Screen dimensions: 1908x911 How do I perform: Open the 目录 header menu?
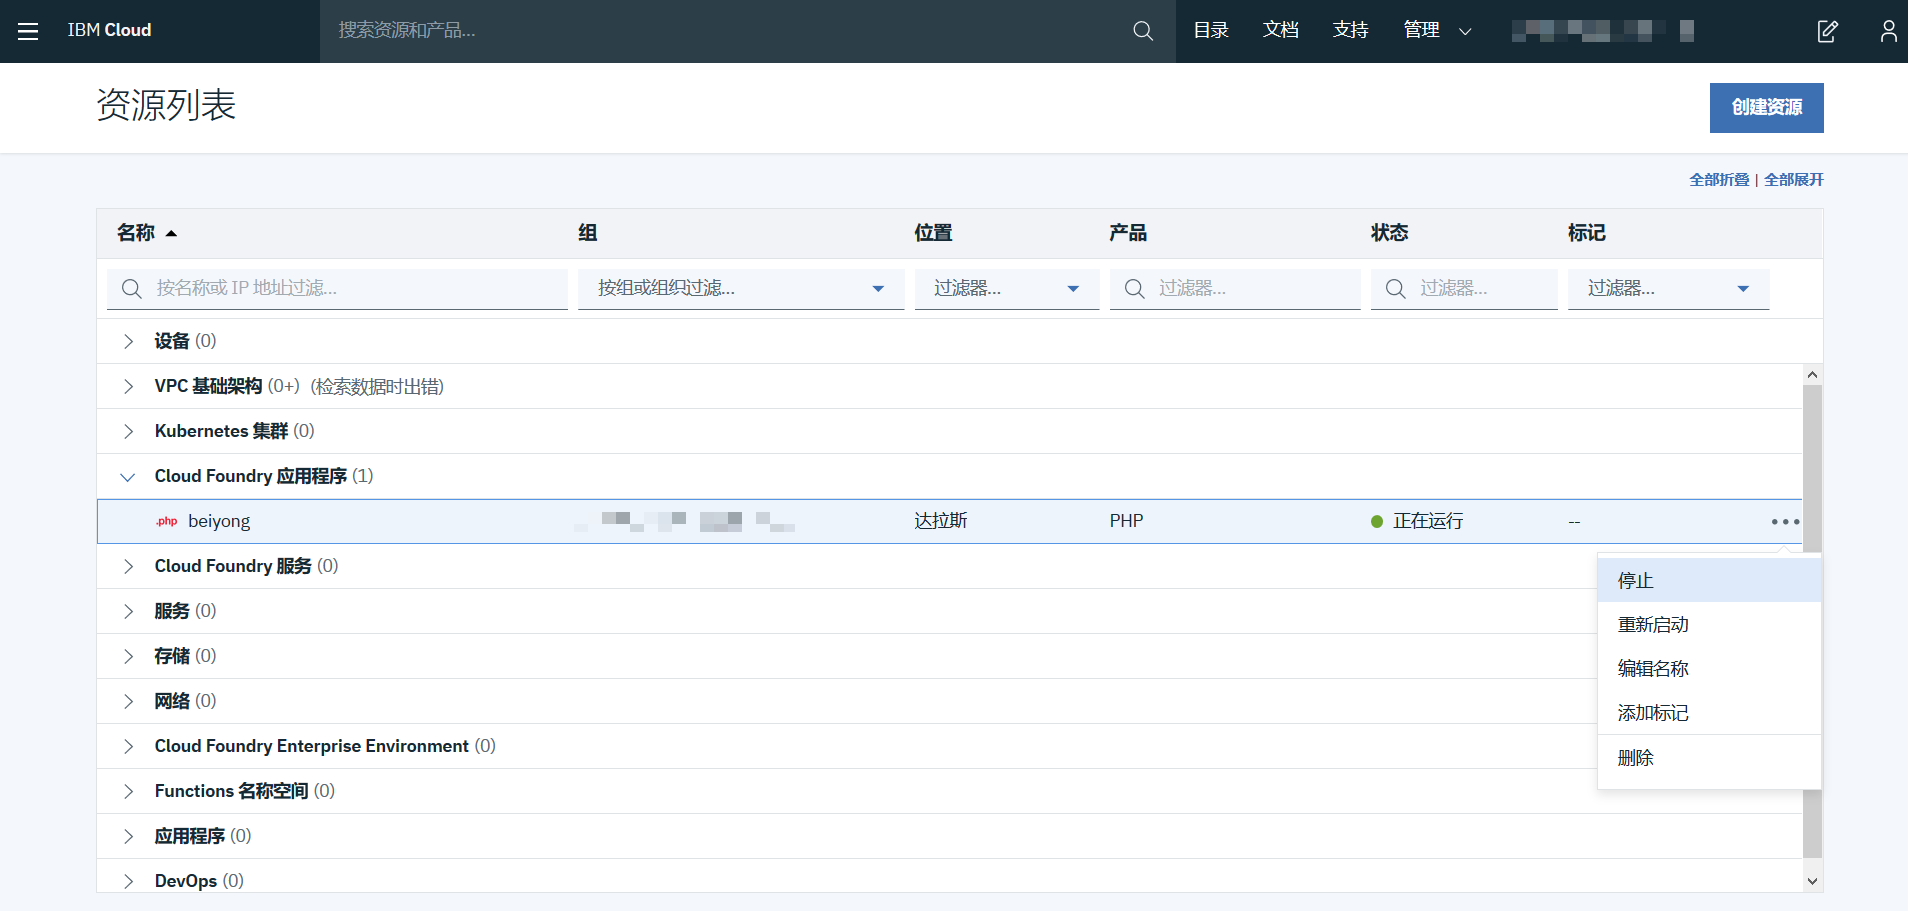pos(1211,30)
